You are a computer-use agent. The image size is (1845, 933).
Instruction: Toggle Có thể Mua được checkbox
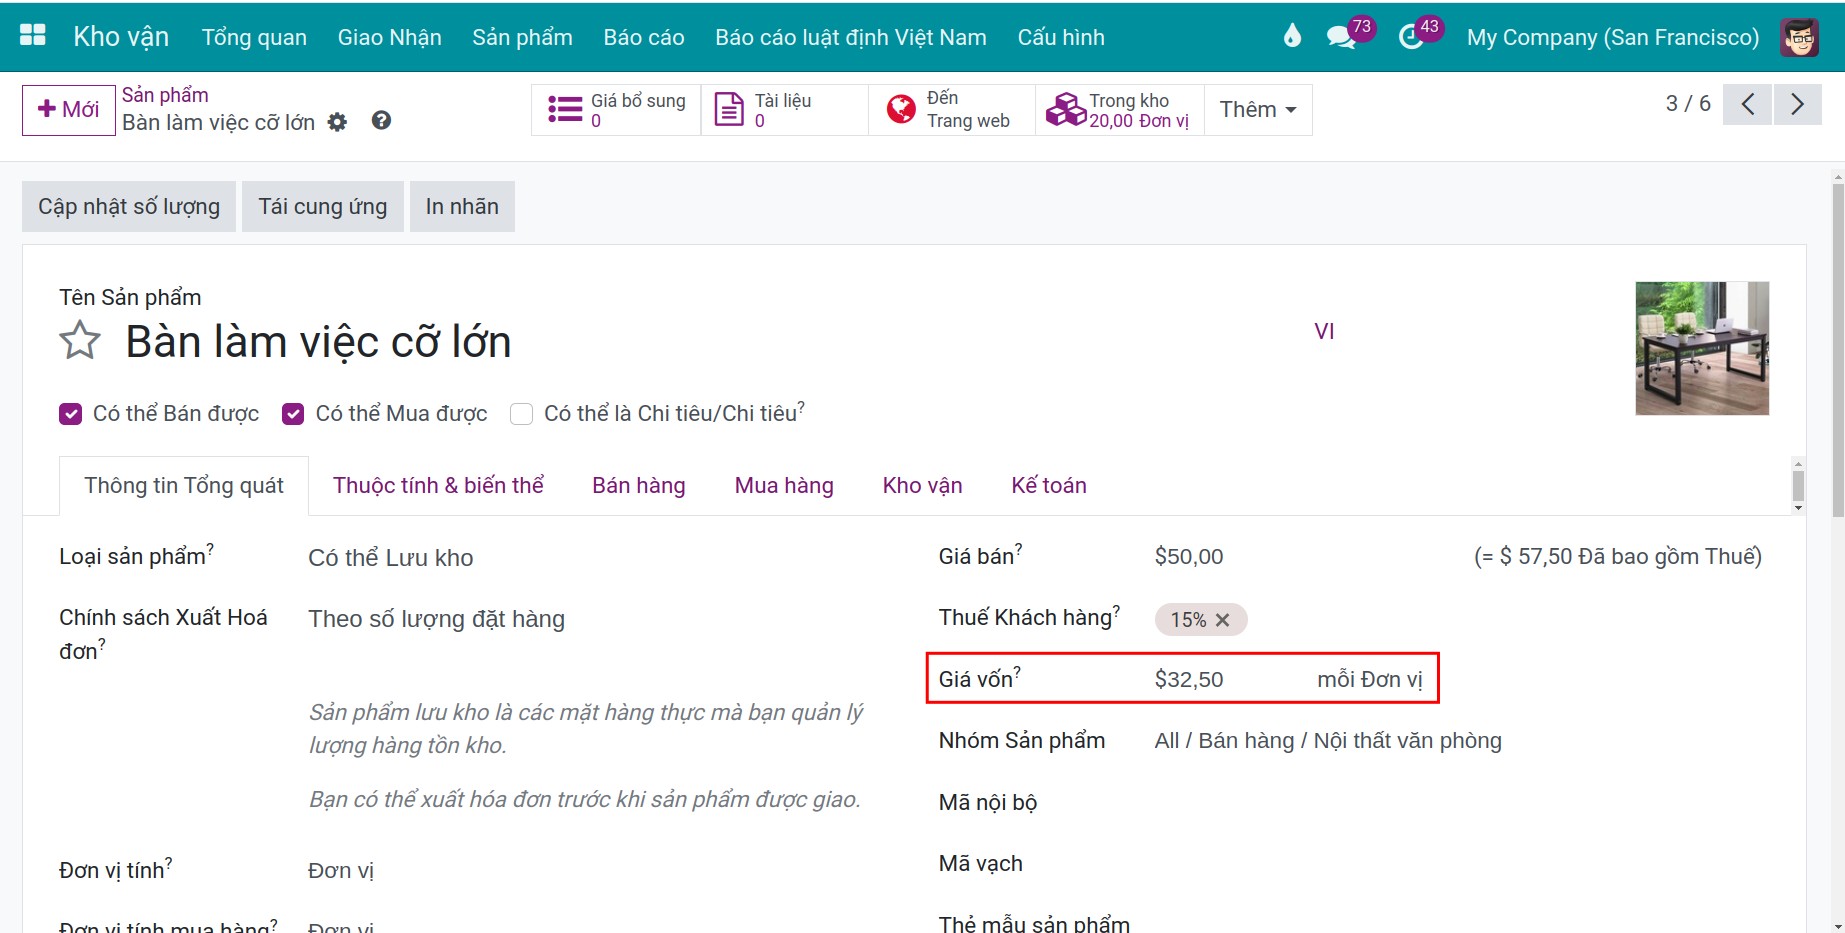293,414
